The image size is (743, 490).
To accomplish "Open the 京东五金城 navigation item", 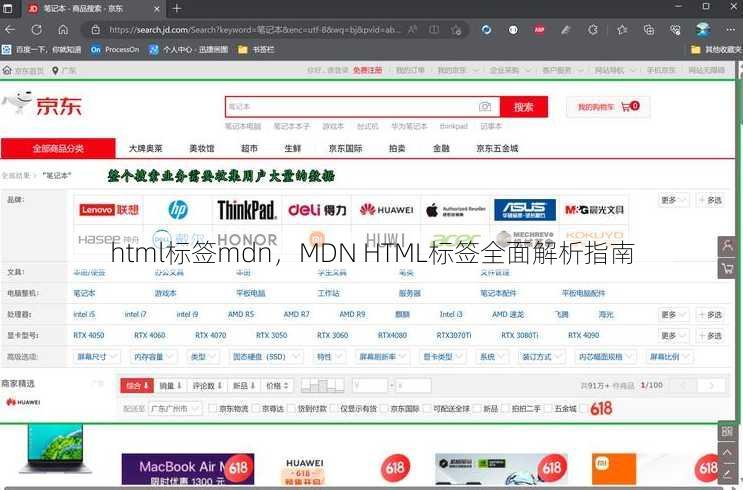I will (497, 148).
